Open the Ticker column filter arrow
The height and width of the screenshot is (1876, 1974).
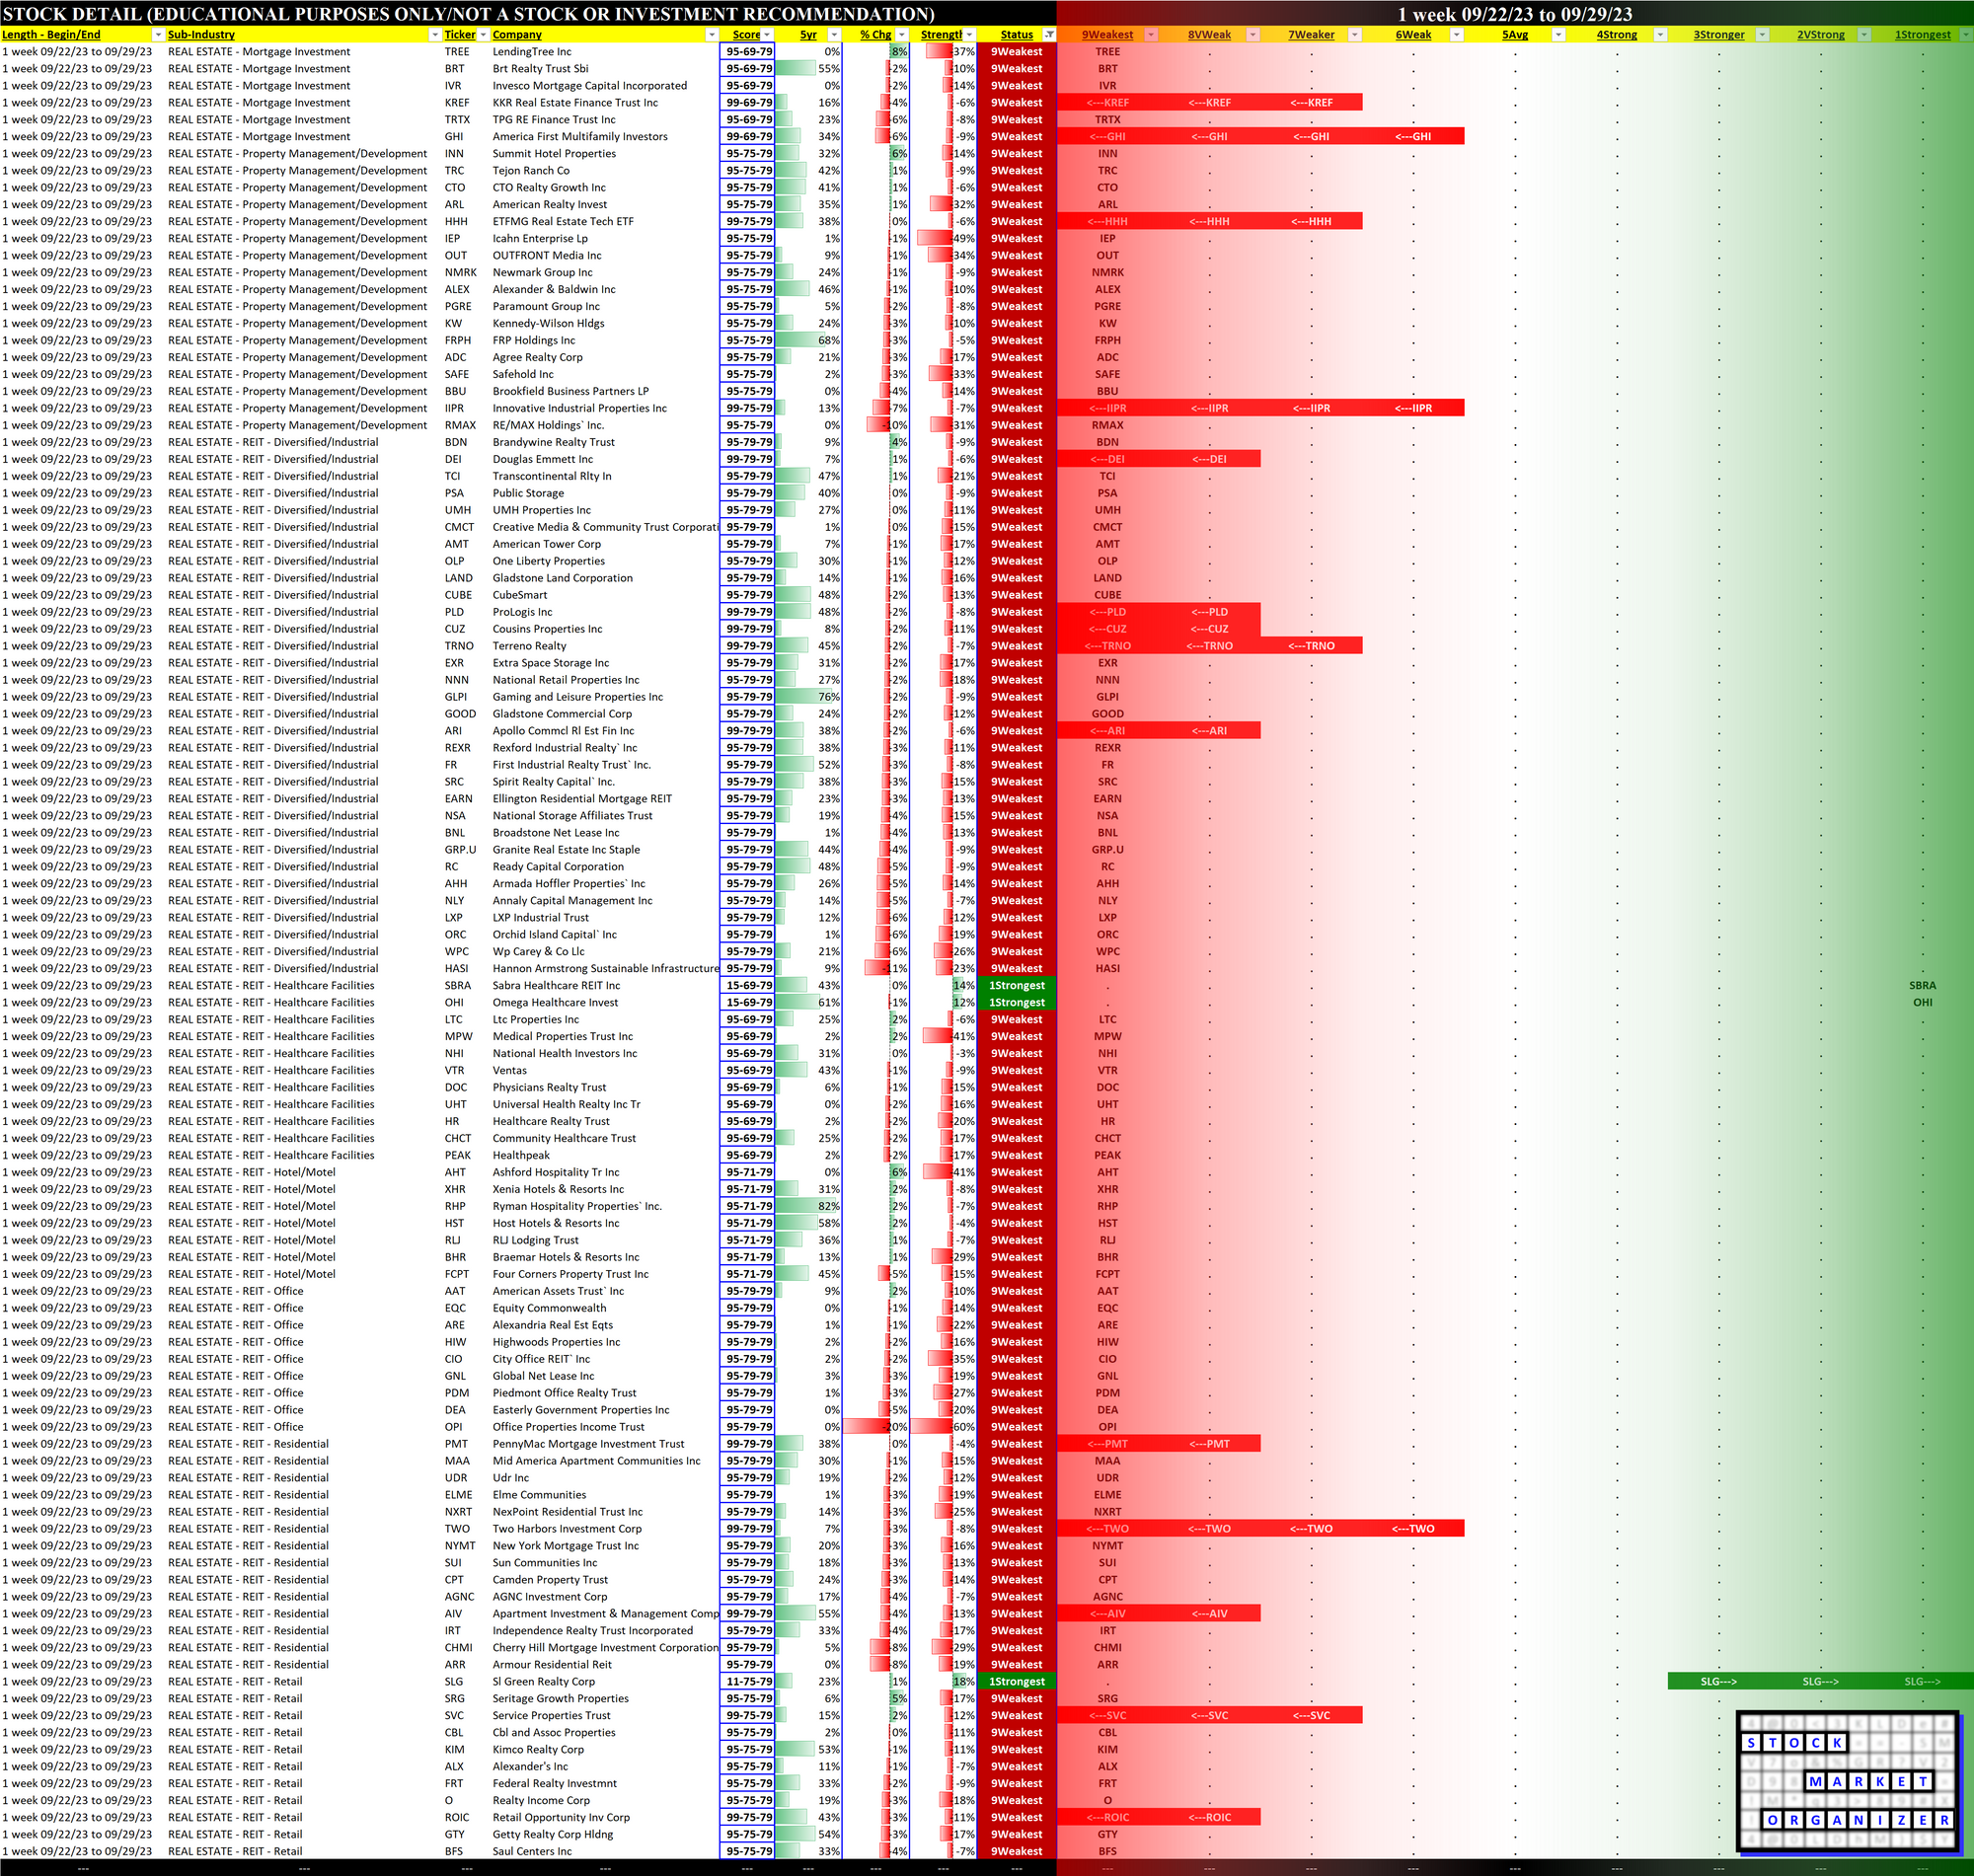pyautogui.click(x=482, y=35)
